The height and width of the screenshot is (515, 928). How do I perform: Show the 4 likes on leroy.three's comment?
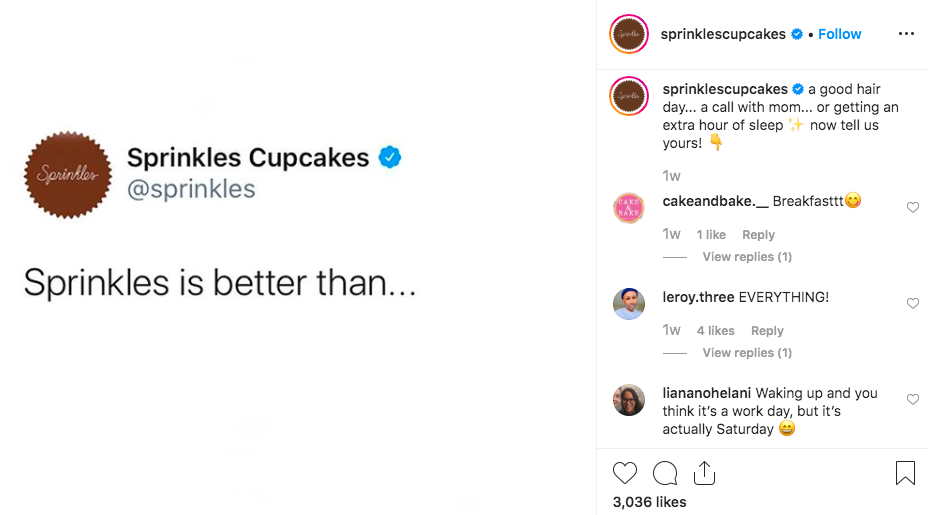[715, 331]
